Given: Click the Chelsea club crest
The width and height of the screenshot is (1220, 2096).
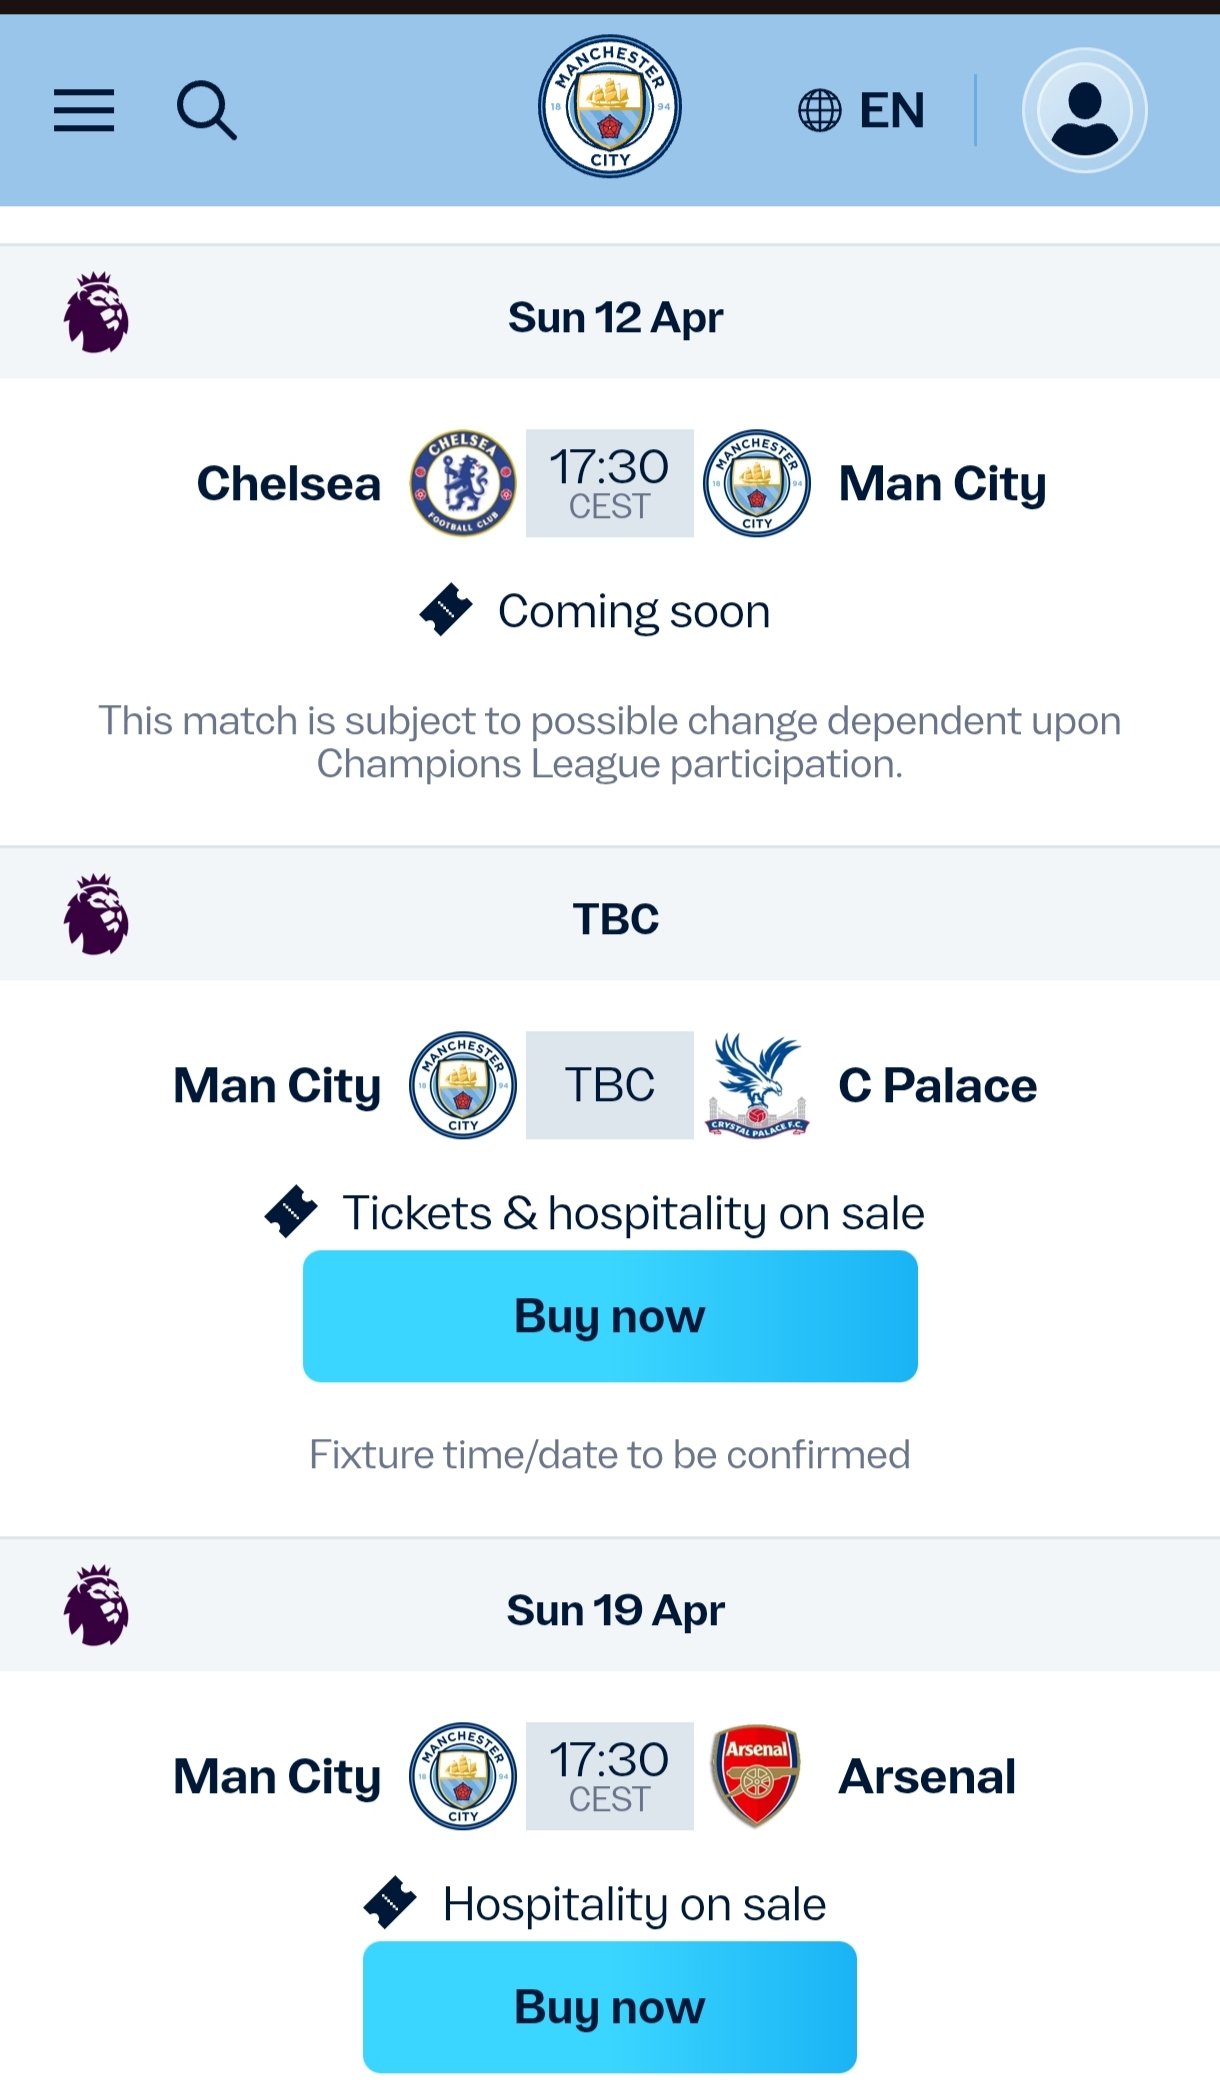Looking at the screenshot, I should 463,484.
